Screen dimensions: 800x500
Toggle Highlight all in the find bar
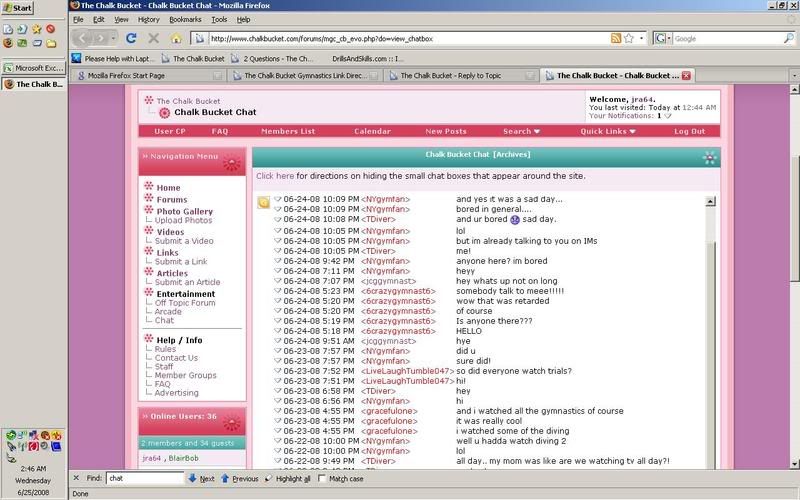click(x=288, y=479)
